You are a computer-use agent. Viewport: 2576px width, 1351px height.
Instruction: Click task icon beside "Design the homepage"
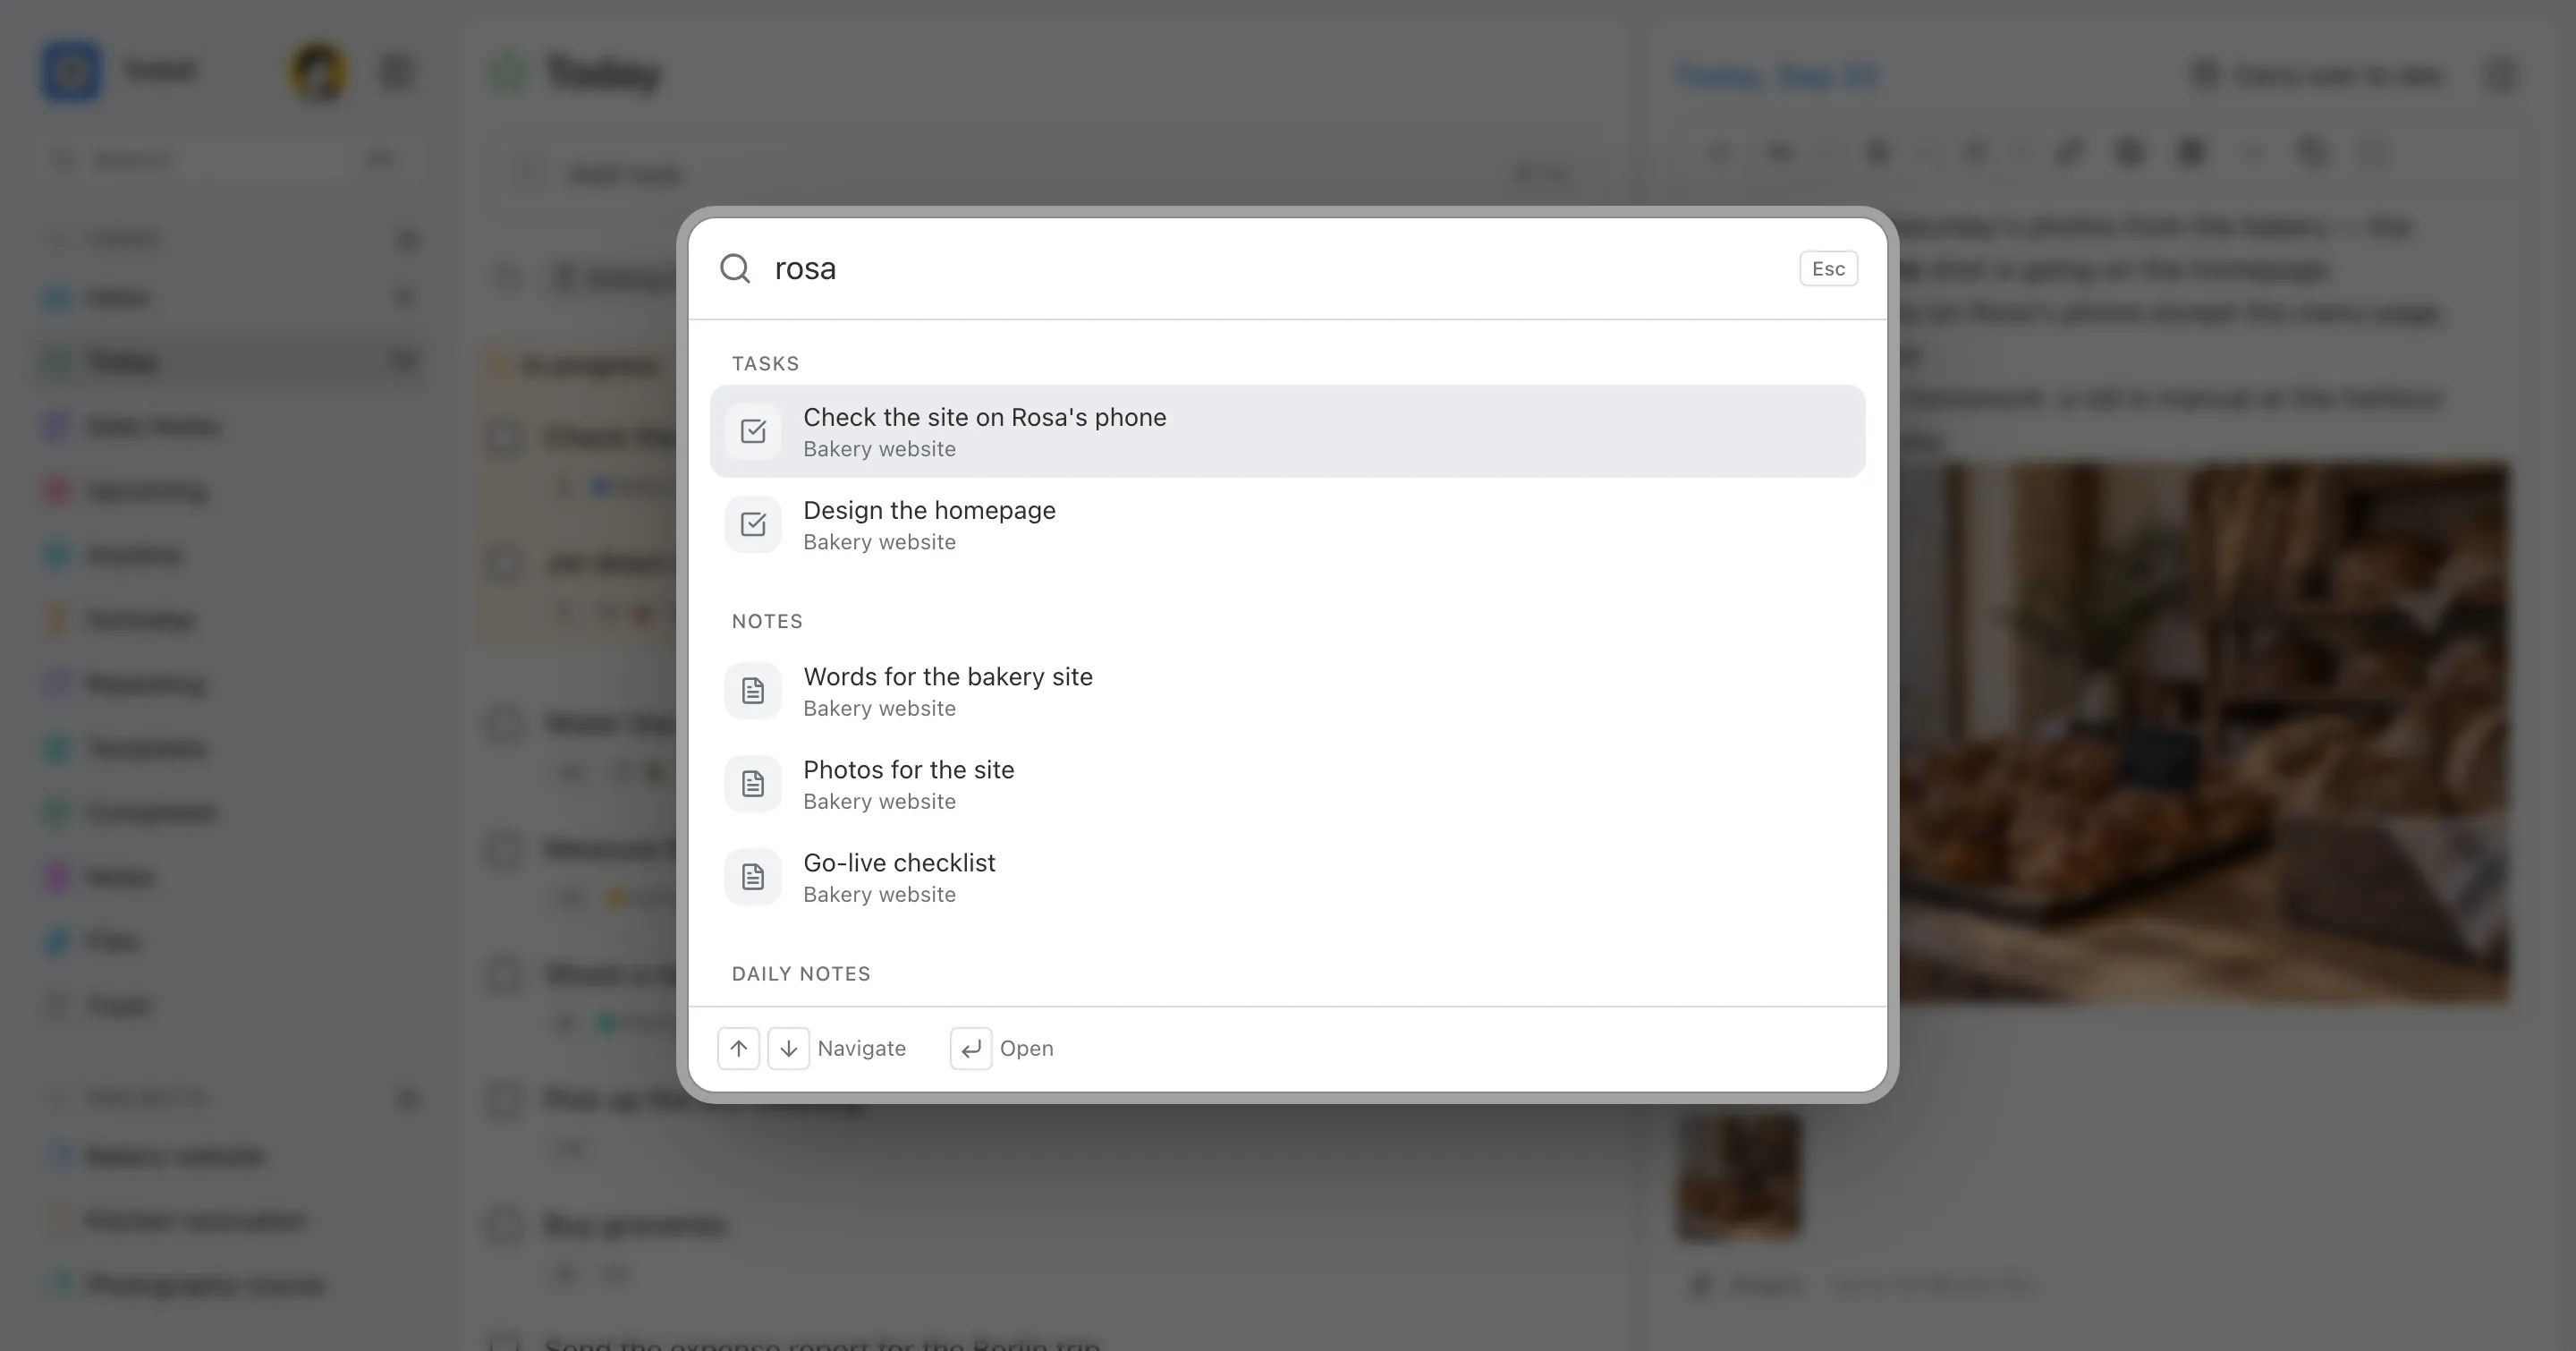753,524
